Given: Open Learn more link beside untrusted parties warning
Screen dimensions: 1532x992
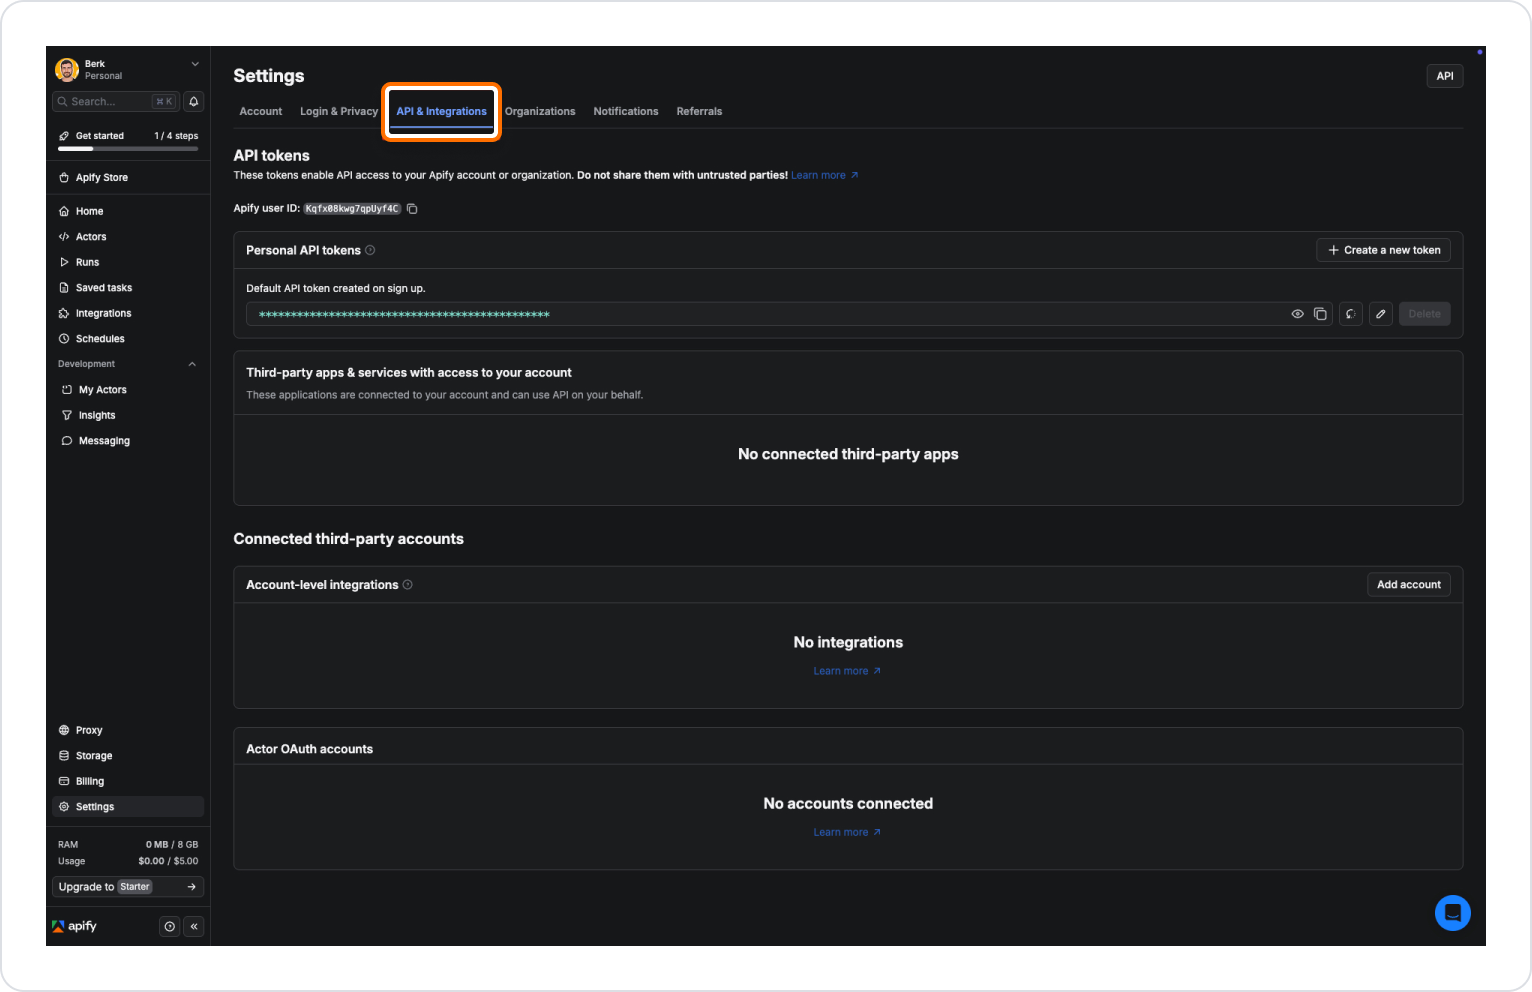Looking at the screenshot, I should coord(825,175).
